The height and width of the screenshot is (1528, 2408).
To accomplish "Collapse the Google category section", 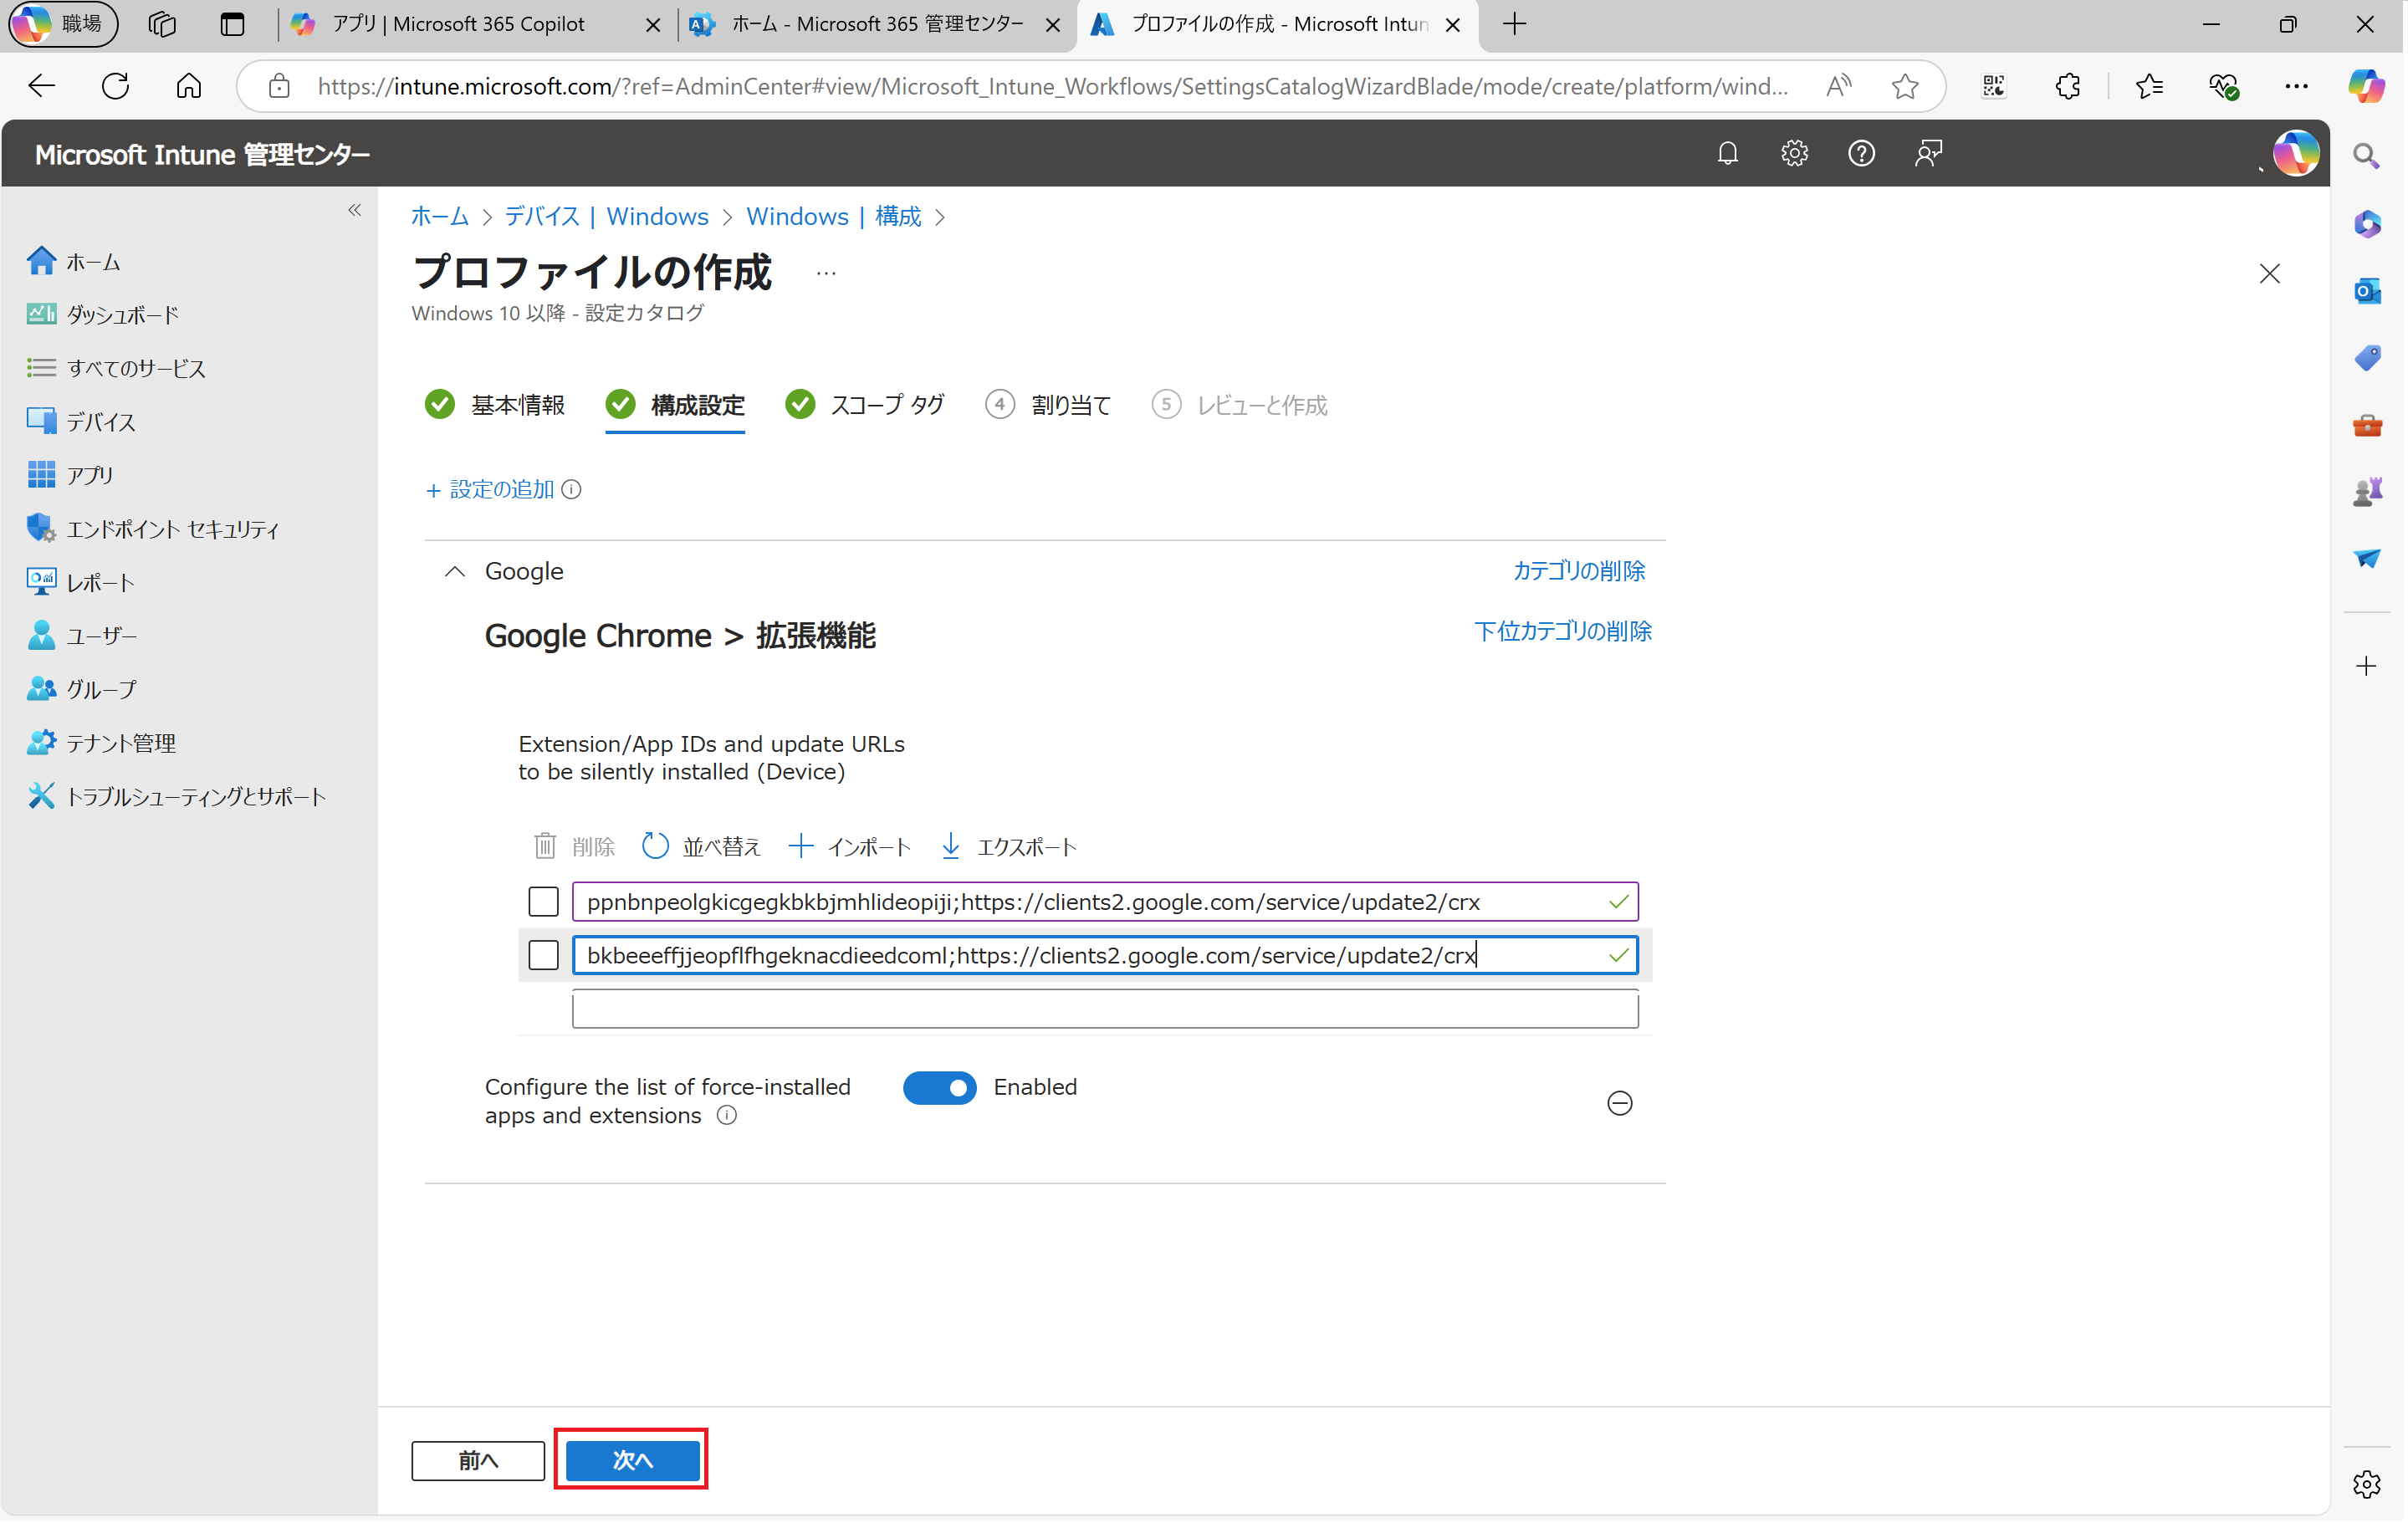I will [x=456, y=570].
